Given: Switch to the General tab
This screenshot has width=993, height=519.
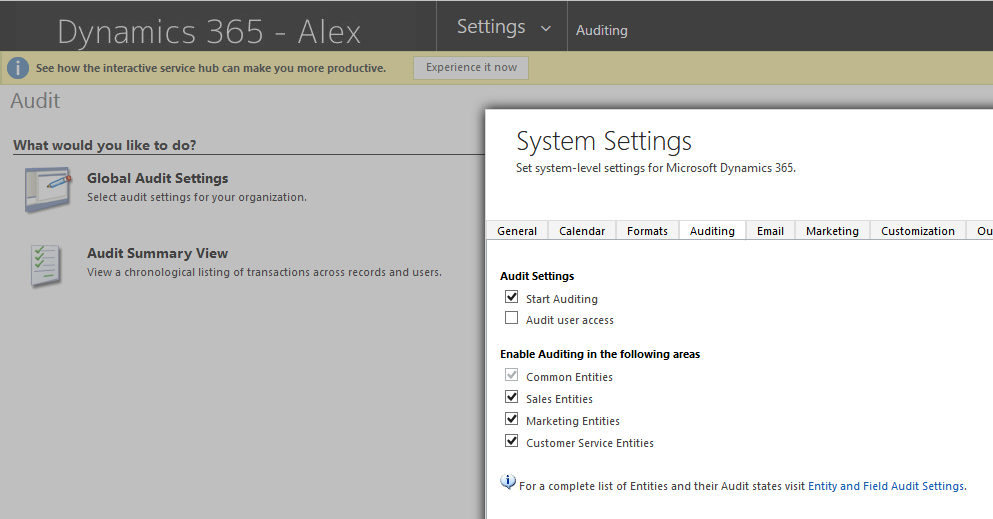Looking at the screenshot, I should pyautogui.click(x=517, y=231).
